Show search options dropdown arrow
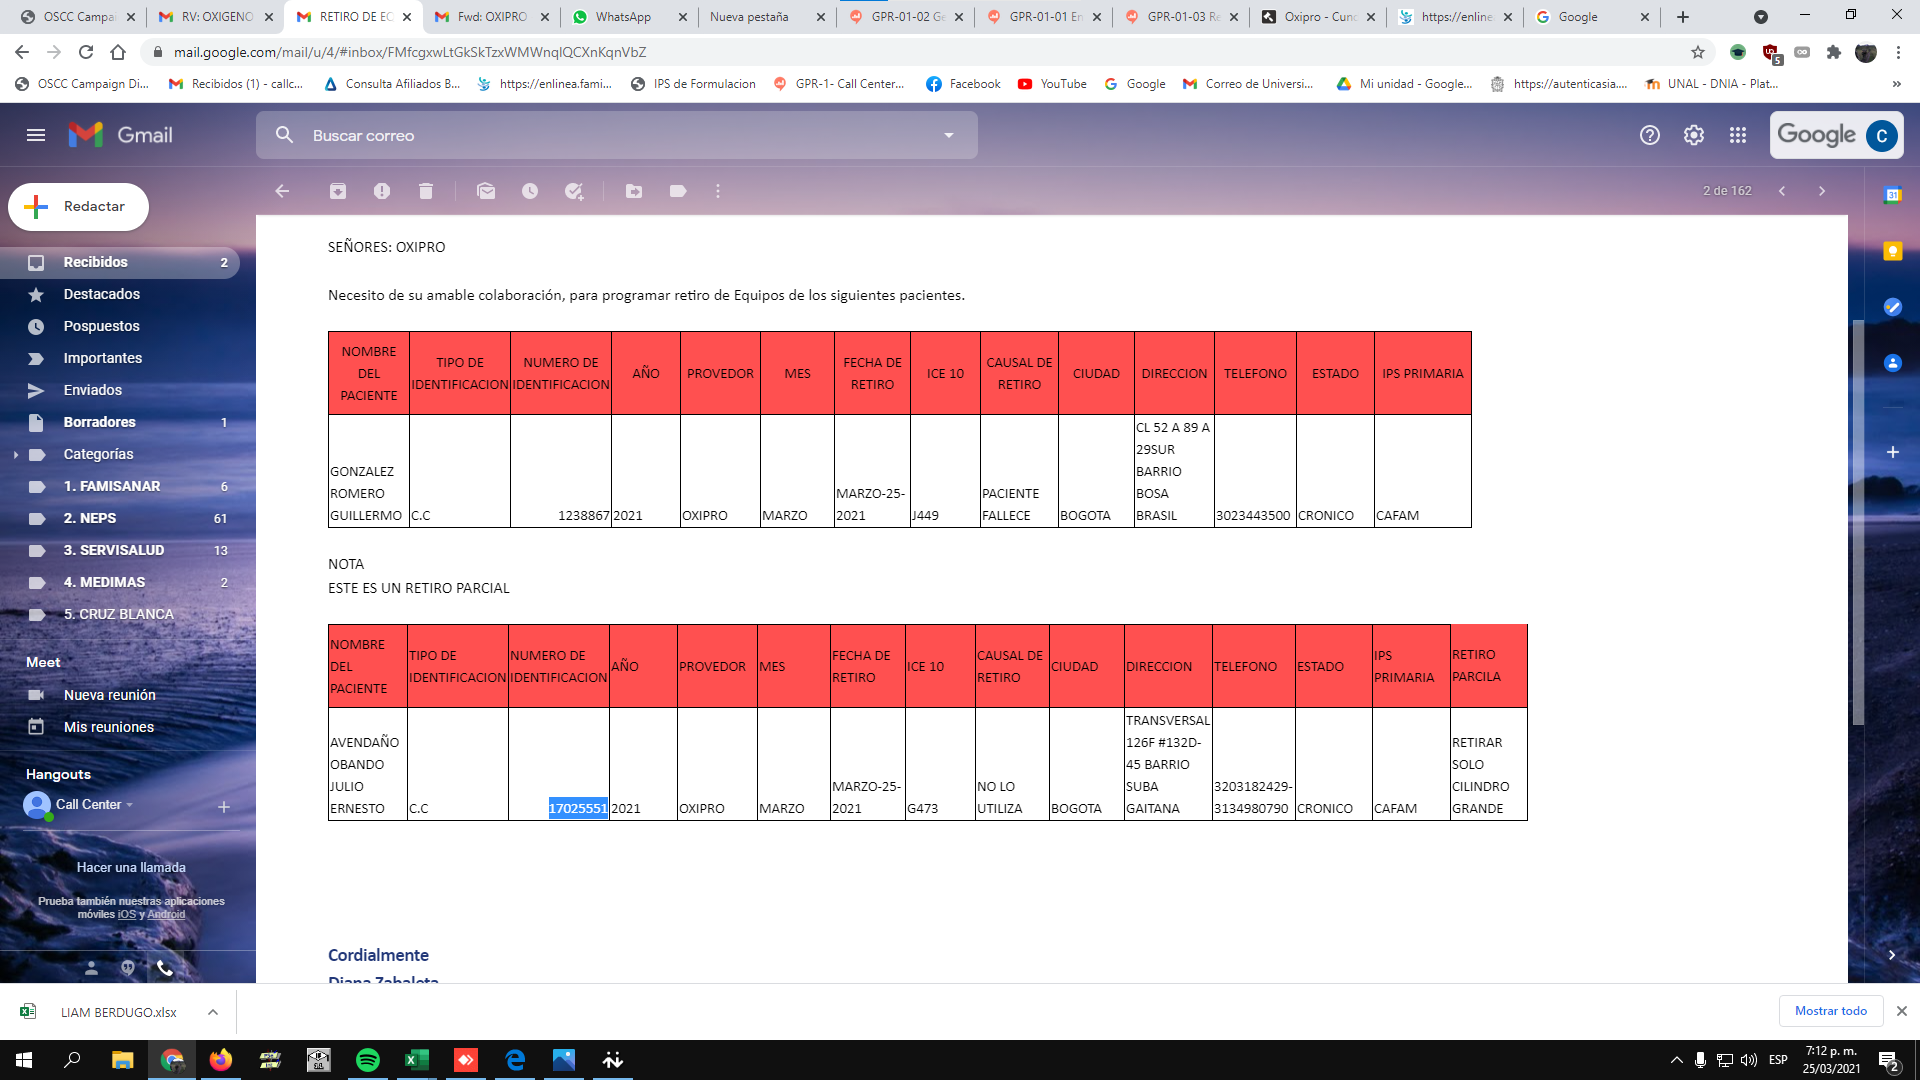This screenshot has width=1920, height=1080. pos(949,135)
